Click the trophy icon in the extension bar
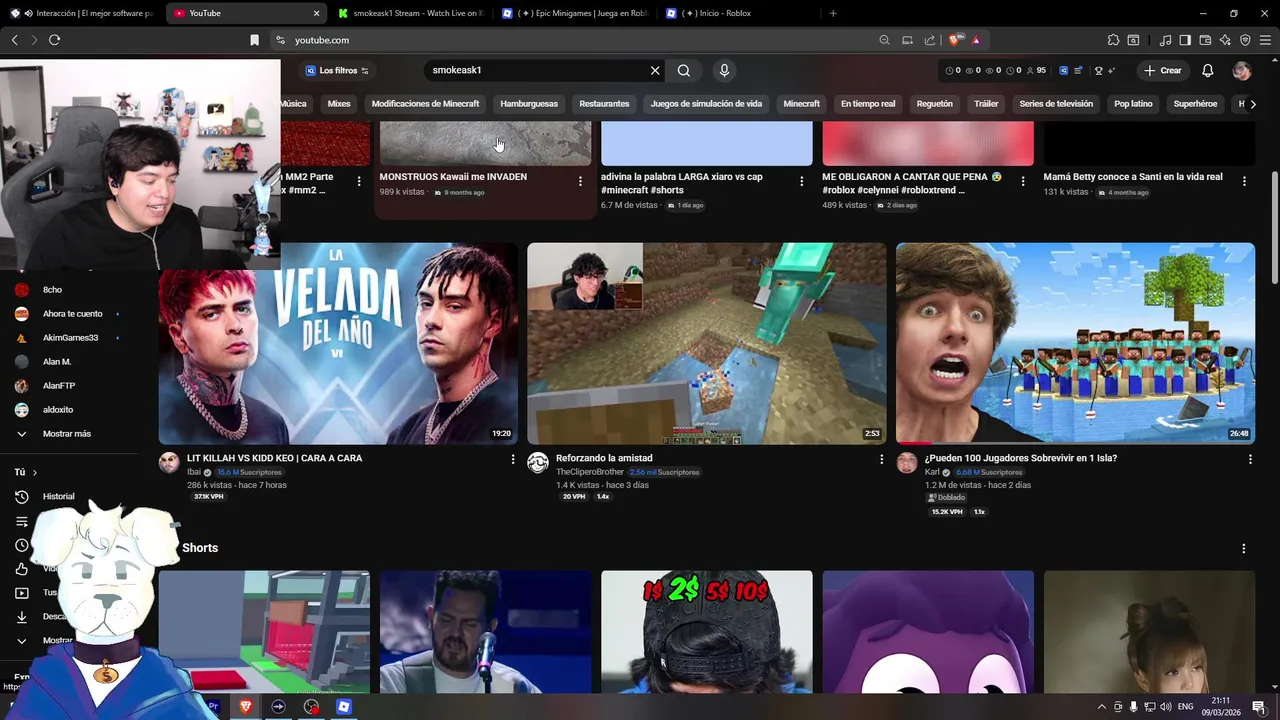Viewport: 1280px width, 720px height. (1099, 71)
